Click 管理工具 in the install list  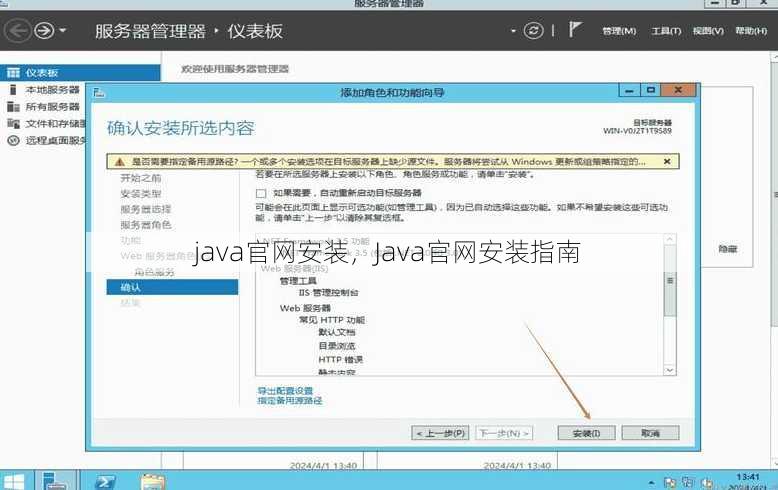pos(298,281)
